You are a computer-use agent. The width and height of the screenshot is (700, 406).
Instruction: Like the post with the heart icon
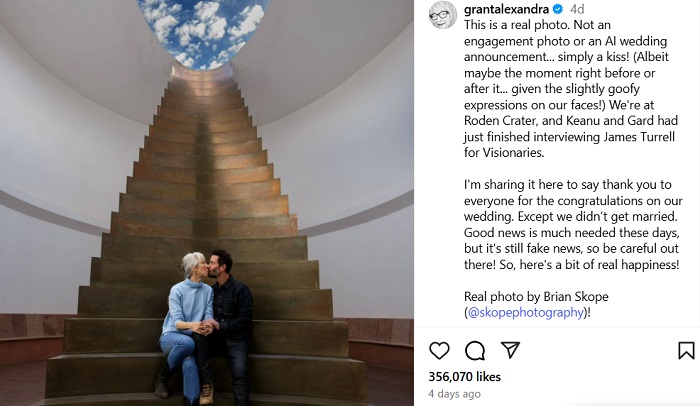click(439, 350)
